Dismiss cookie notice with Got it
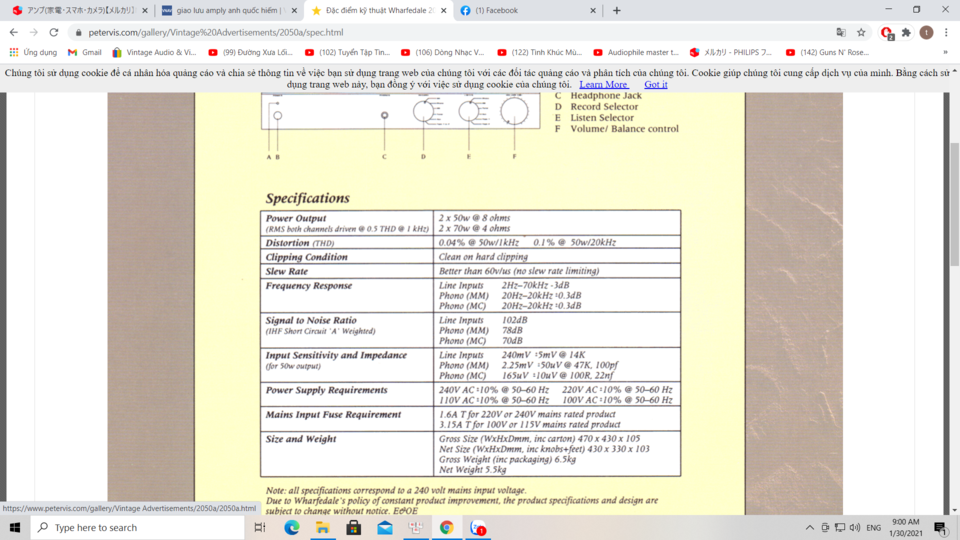This screenshot has height=540, width=960. [655, 84]
